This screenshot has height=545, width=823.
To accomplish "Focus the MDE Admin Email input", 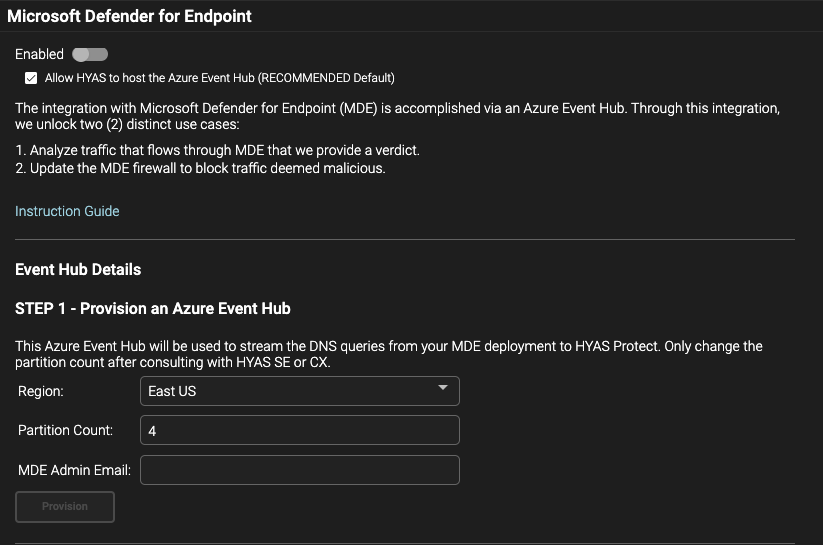I will 300,470.
